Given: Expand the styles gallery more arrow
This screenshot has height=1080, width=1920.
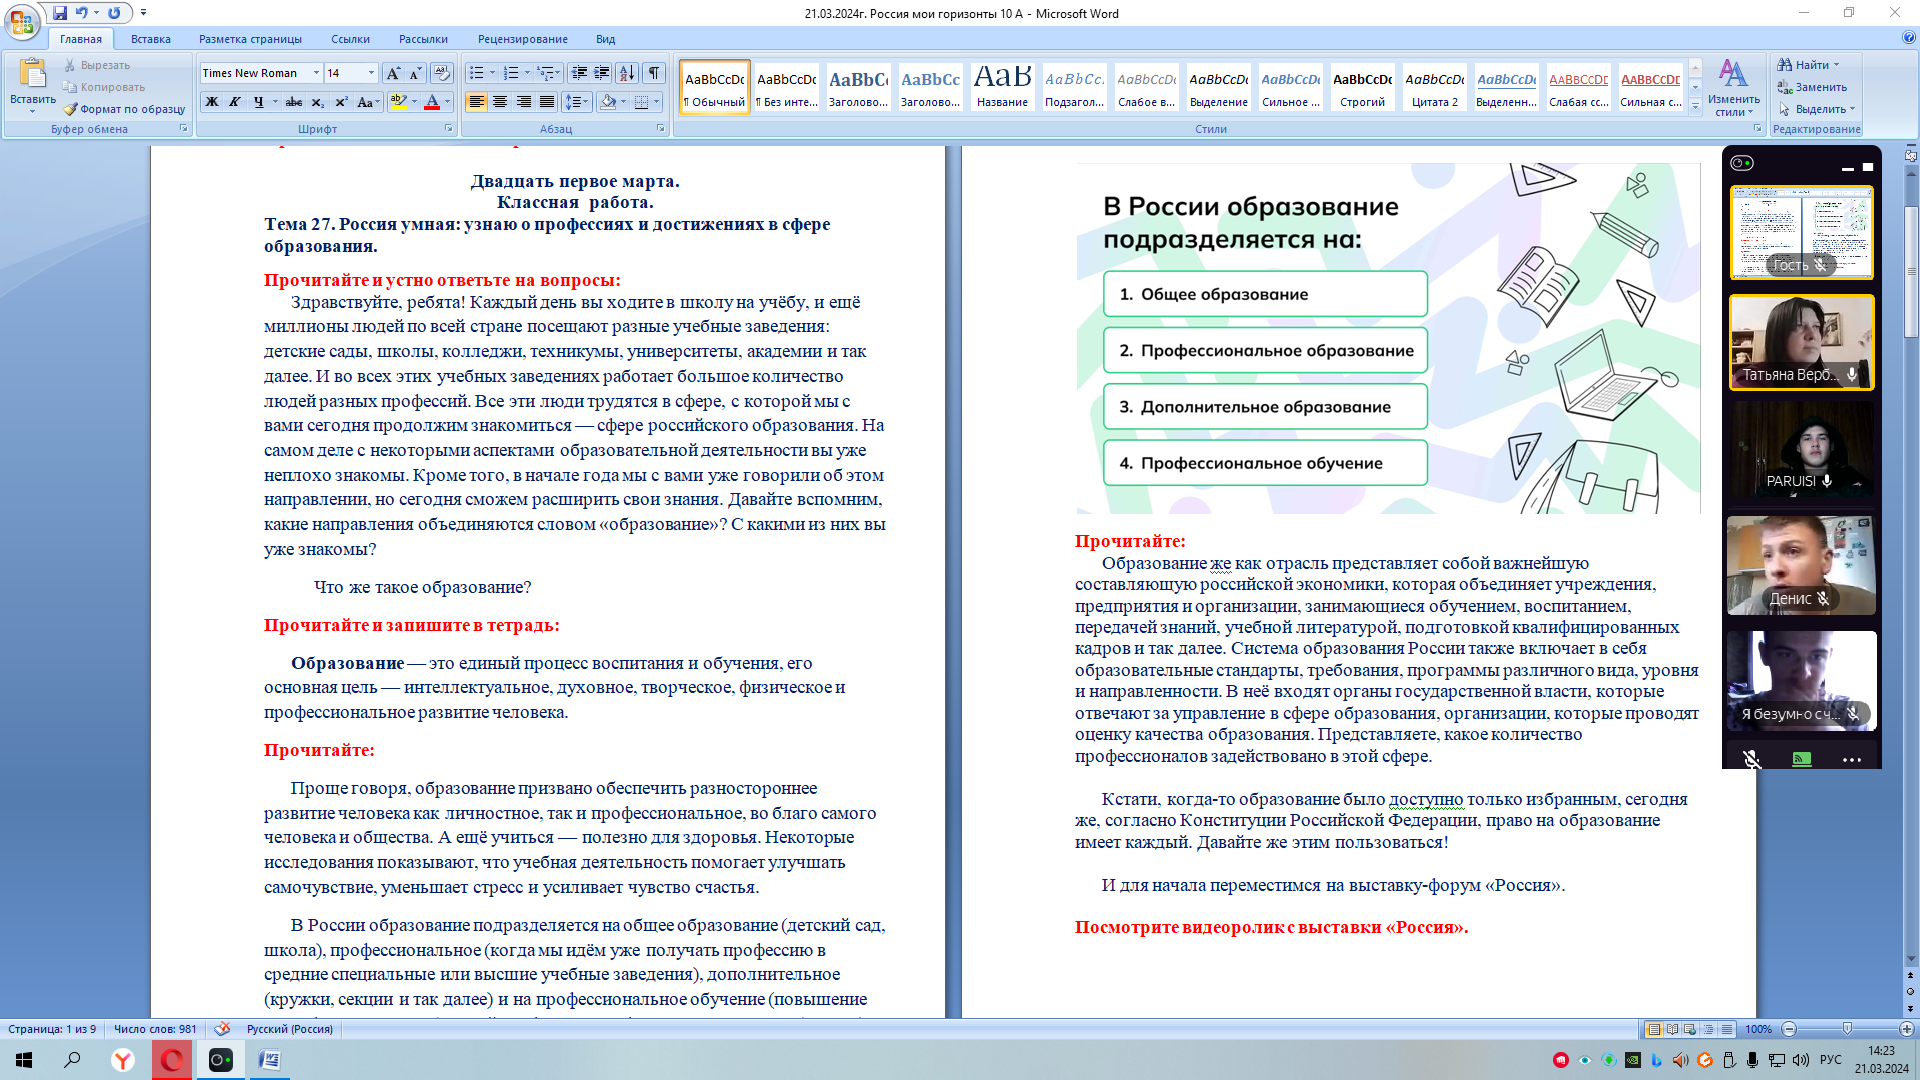Looking at the screenshot, I should pos(1695,106).
